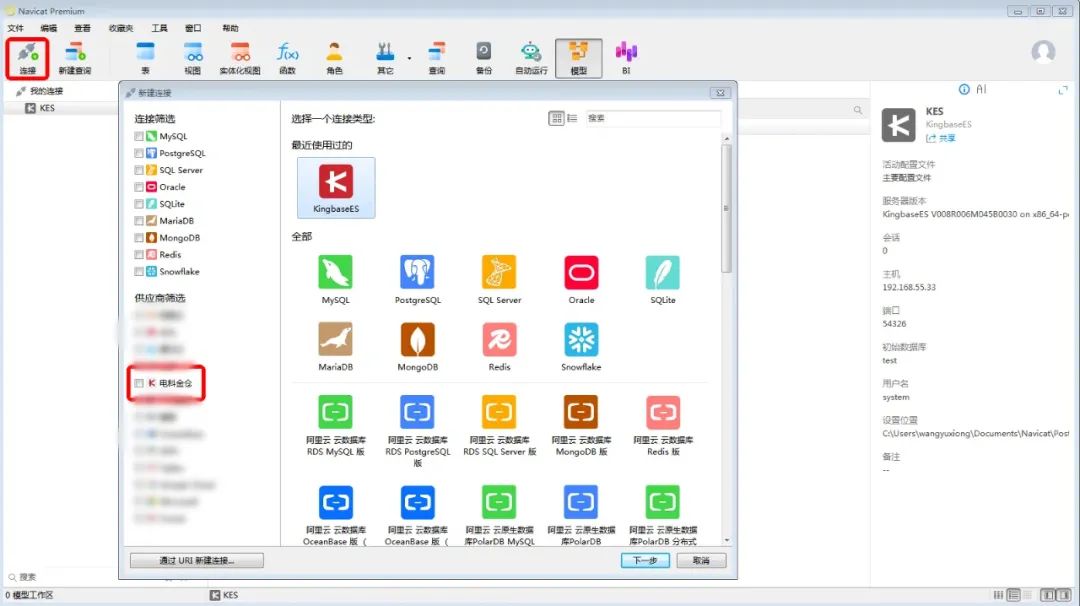Toggle the Redis filter checkbox
The width and height of the screenshot is (1080, 606).
(139, 255)
